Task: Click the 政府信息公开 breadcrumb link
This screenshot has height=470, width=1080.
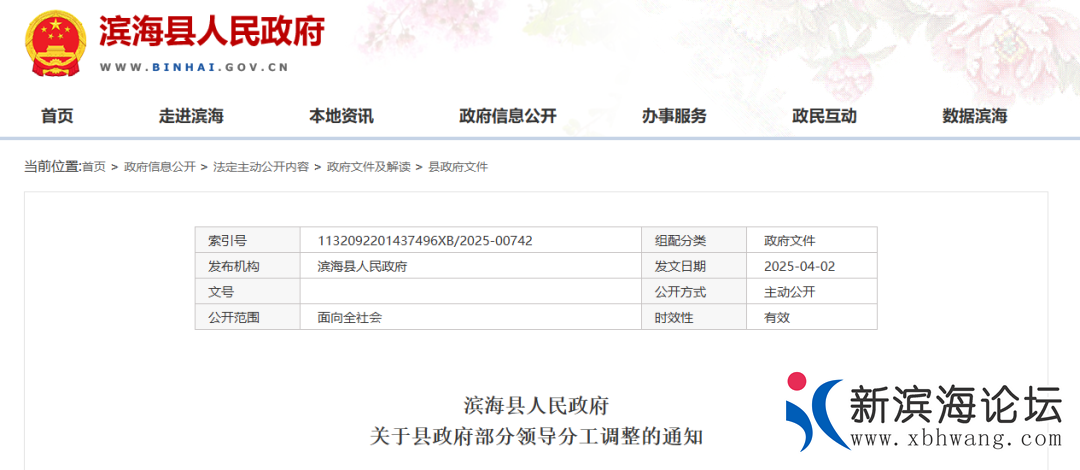Action: click(160, 167)
